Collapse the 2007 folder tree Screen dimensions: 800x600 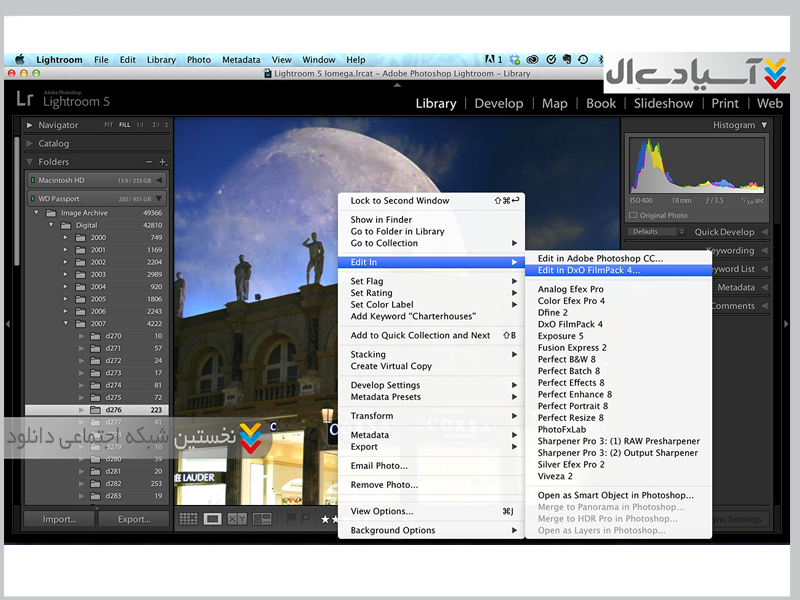coord(65,323)
